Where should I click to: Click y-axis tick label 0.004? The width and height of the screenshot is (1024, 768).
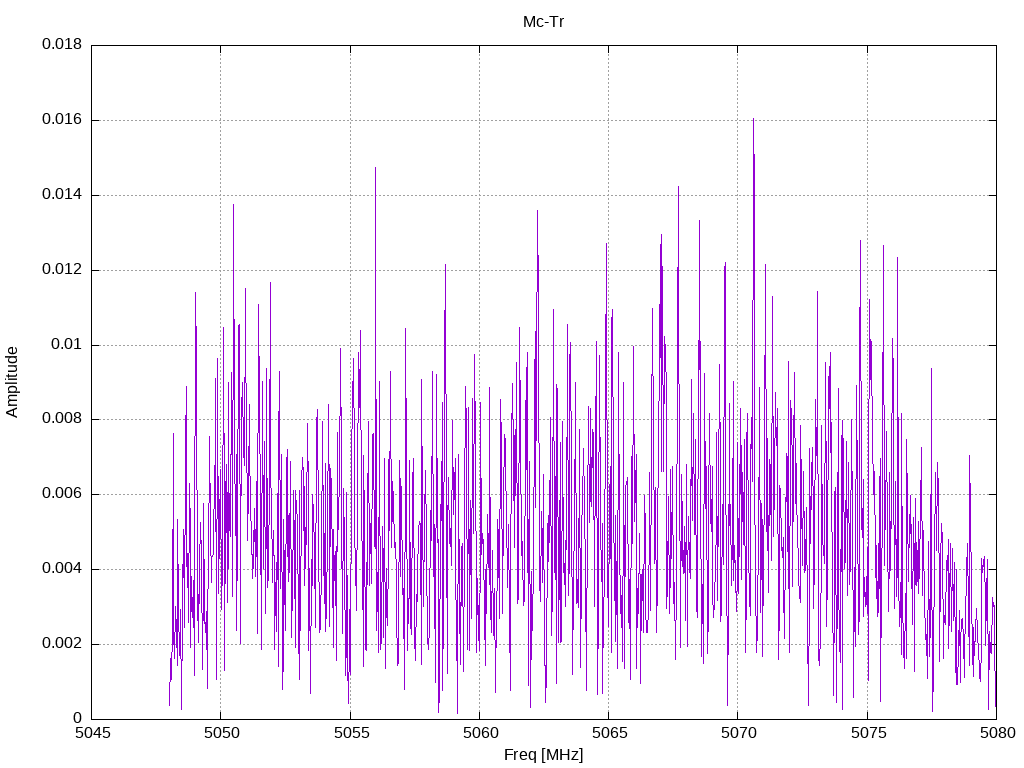pyautogui.click(x=62, y=569)
